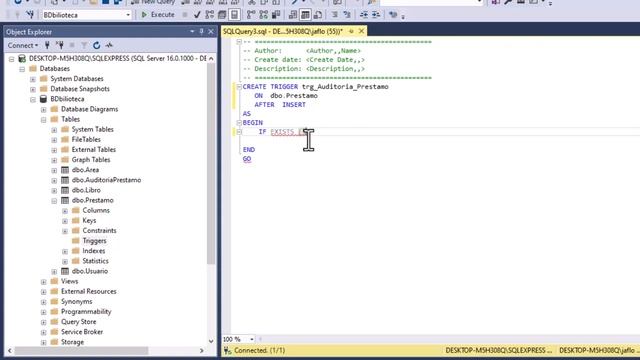Collapse the CREATE TRIGGER code block
Viewport: 640px width, 360px height.
239,87
